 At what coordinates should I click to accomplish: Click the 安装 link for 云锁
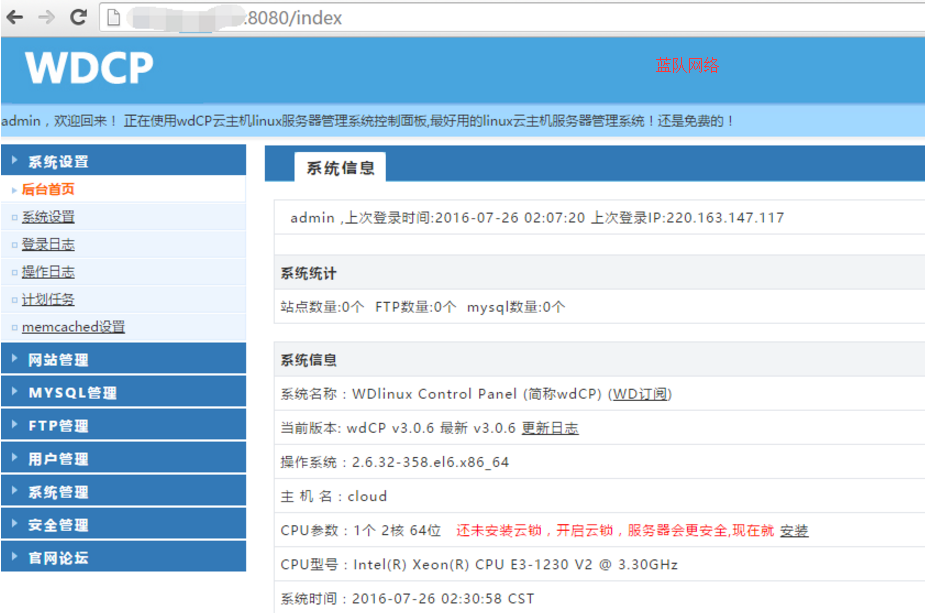794,530
